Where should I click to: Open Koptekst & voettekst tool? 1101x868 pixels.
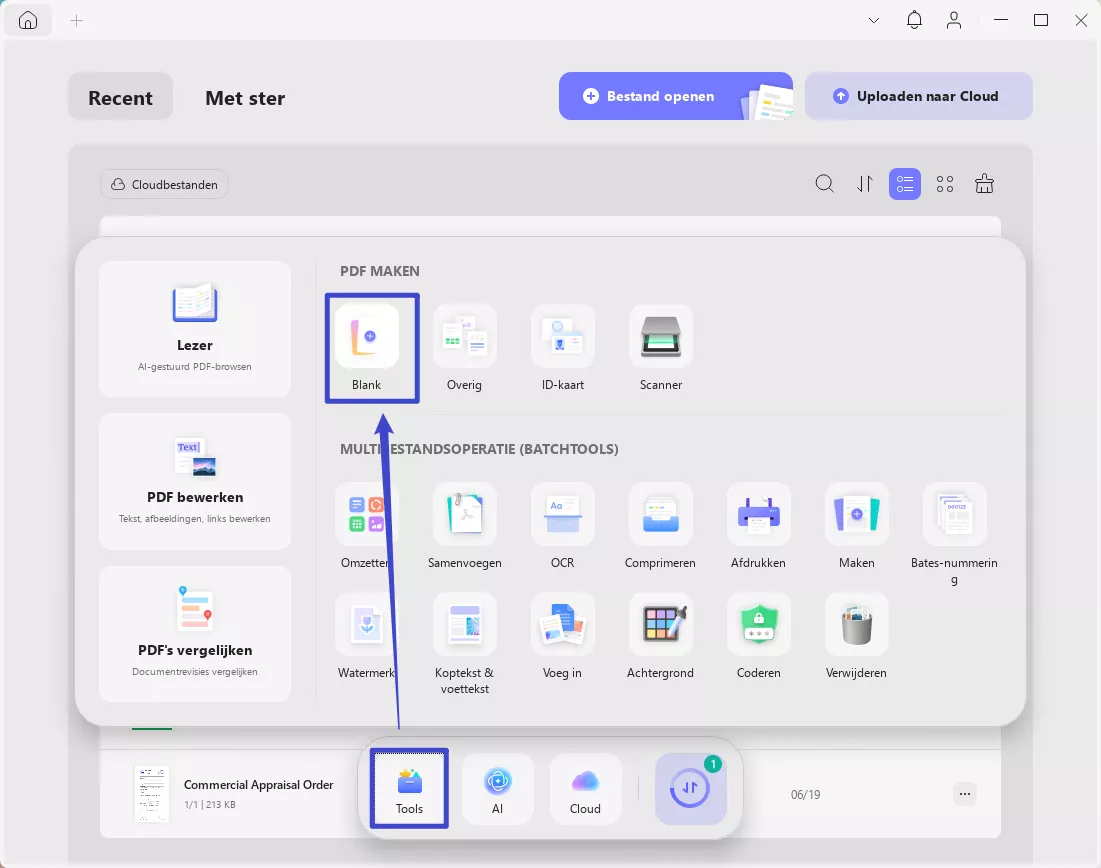[x=464, y=644]
